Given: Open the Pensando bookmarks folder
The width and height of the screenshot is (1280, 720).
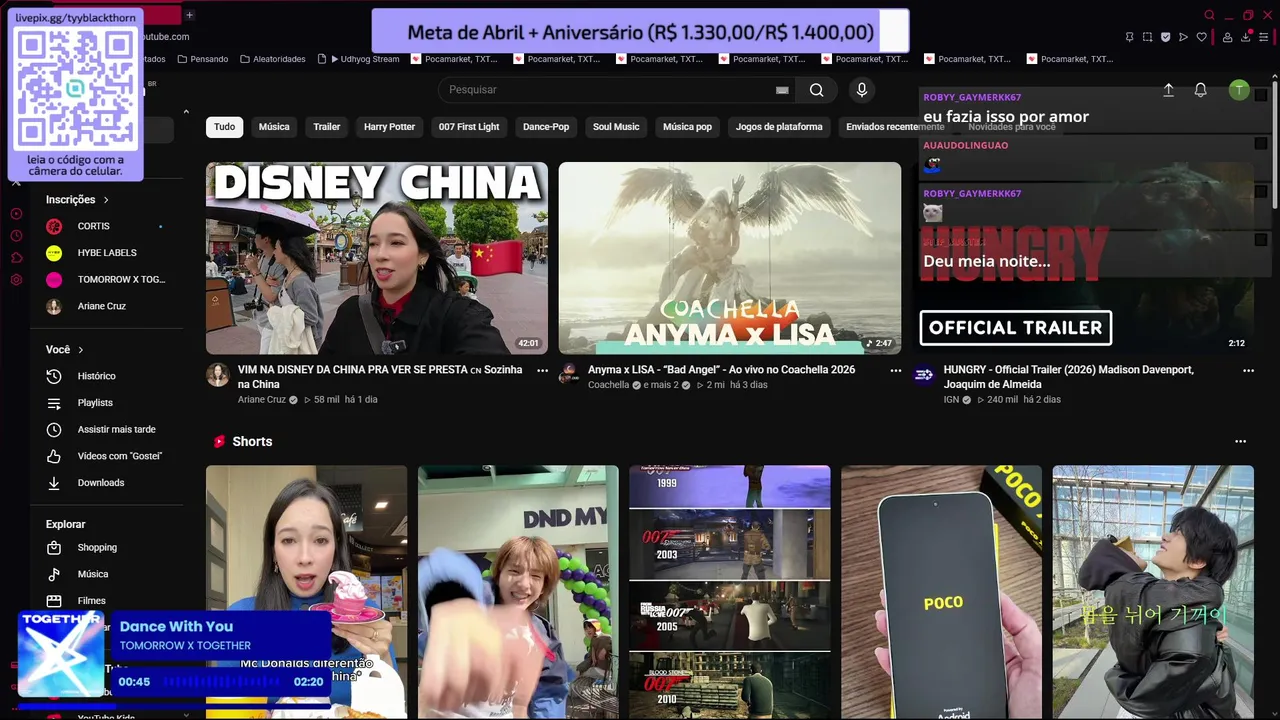Looking at the screenshot, I should pos(203,59).
